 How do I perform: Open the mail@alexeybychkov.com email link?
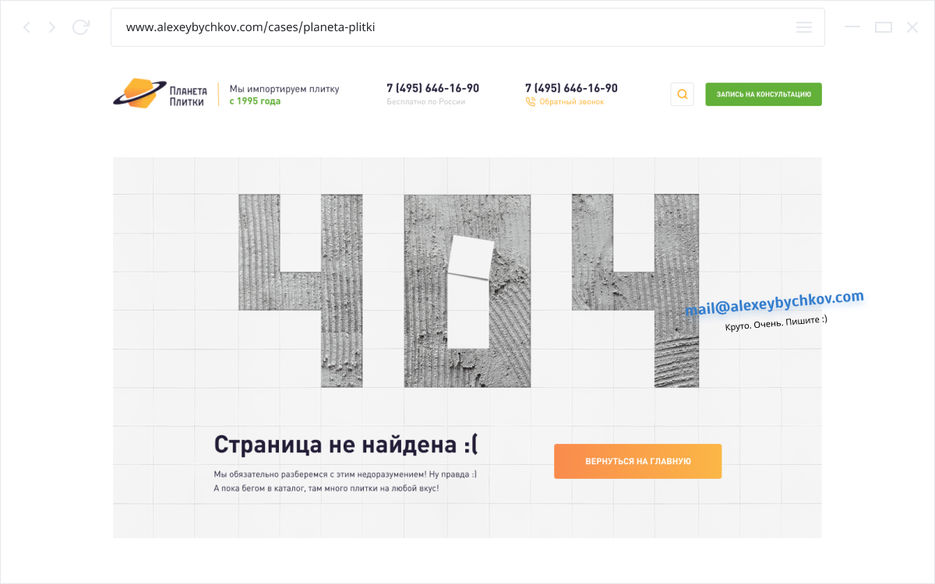coord(774,303)
